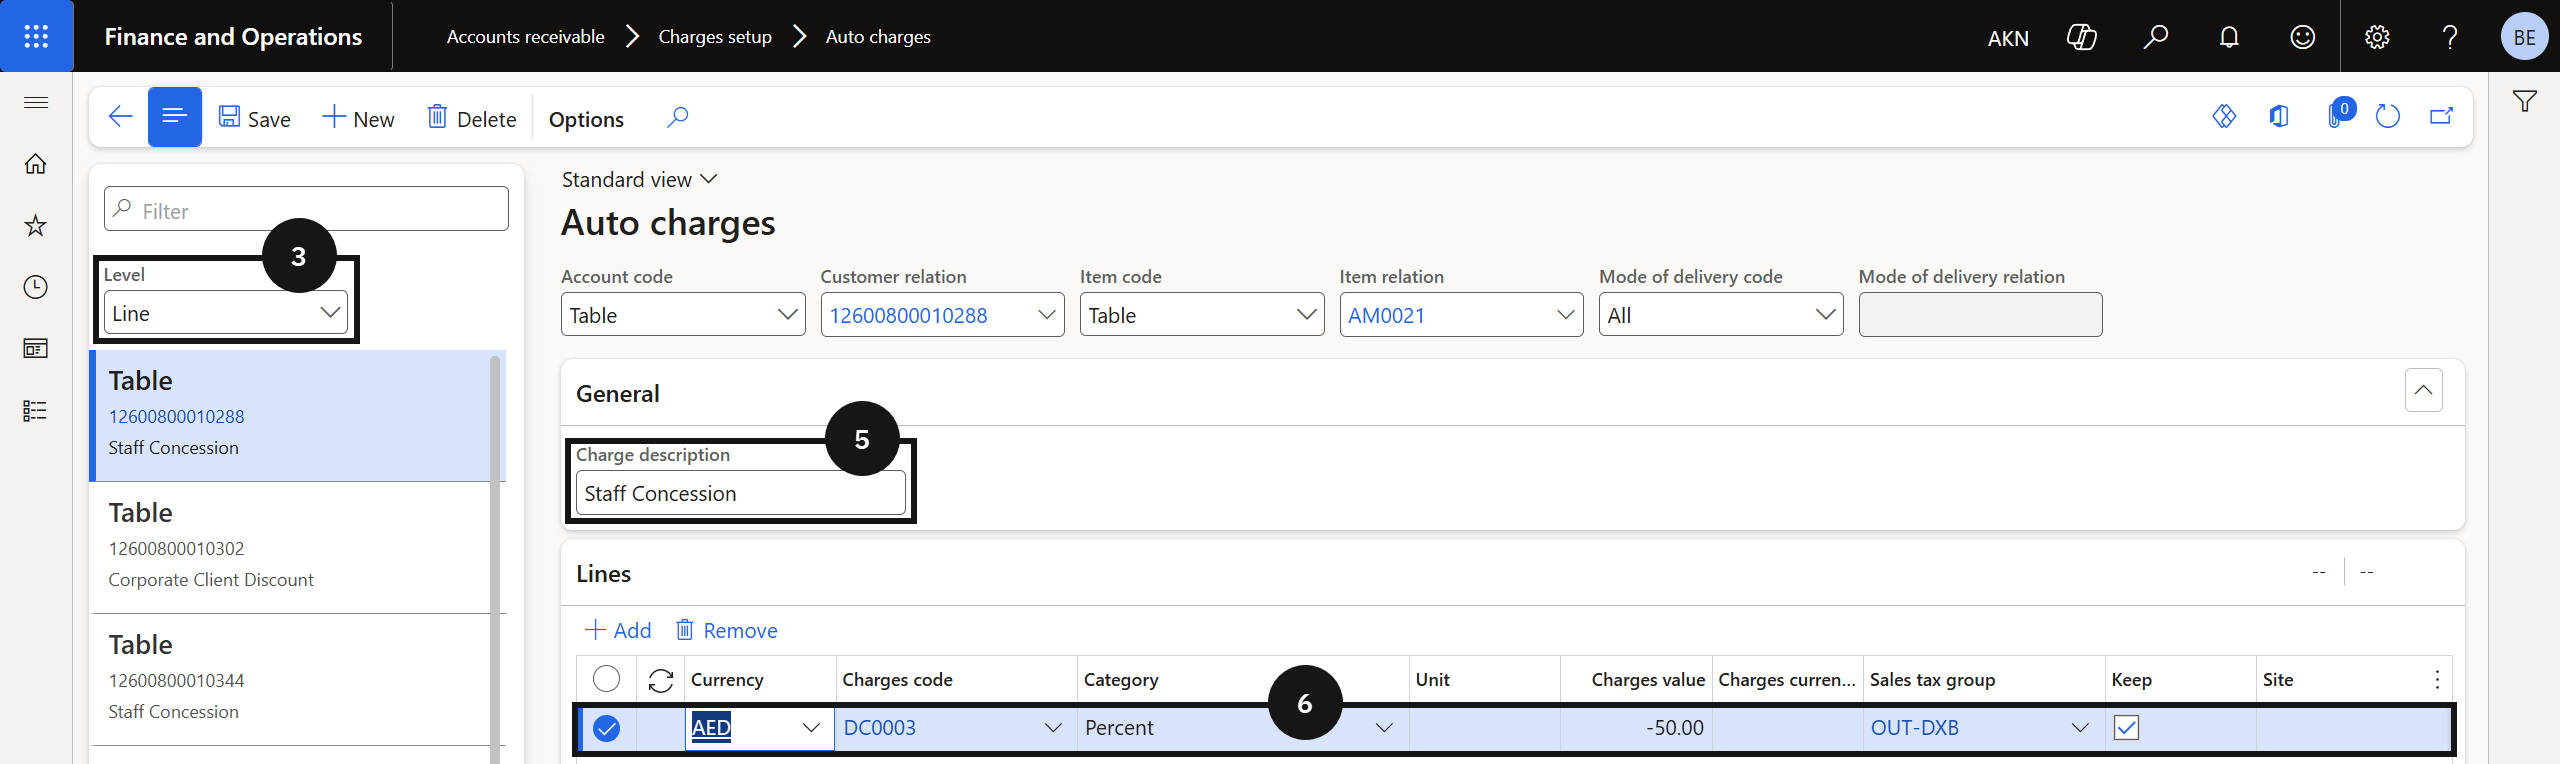Open the Item relation dropdown
Screen dimensions: 2560x764
(x=1566, y=315)
